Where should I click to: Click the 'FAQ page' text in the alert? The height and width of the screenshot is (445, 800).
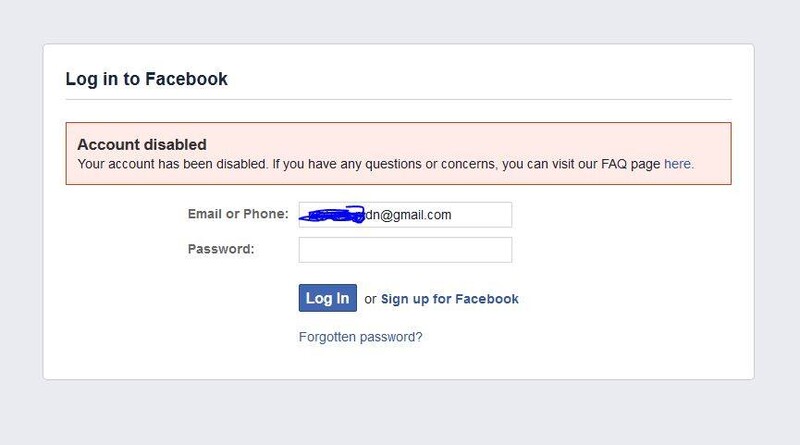click(x=631, y=164)
